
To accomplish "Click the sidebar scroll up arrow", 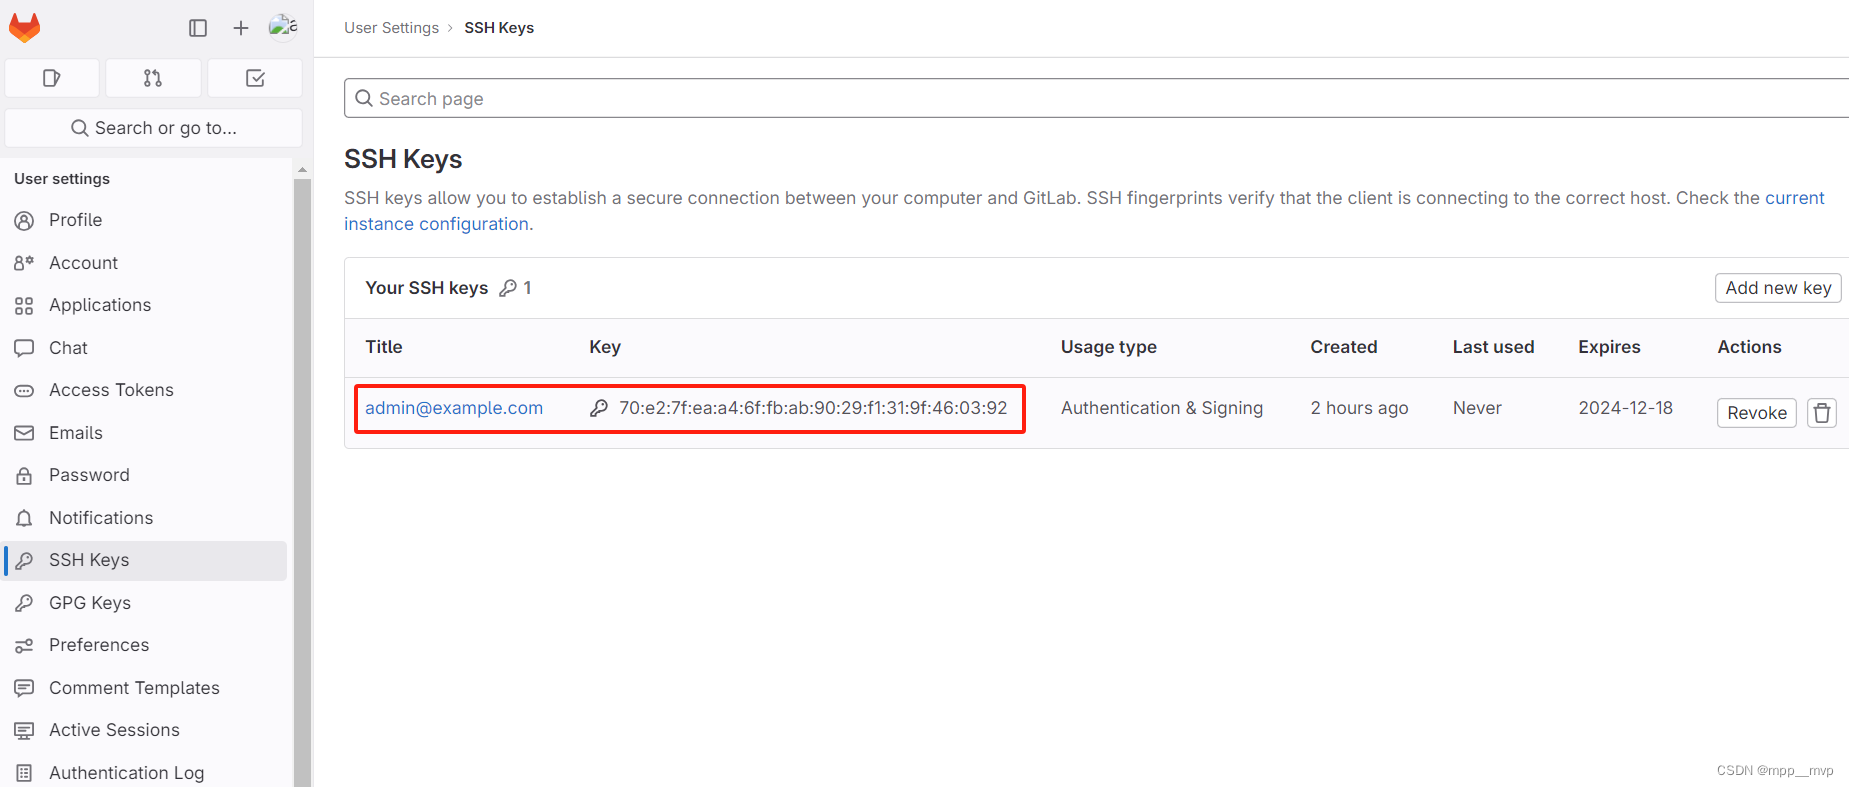I will [x=302, y=170].
